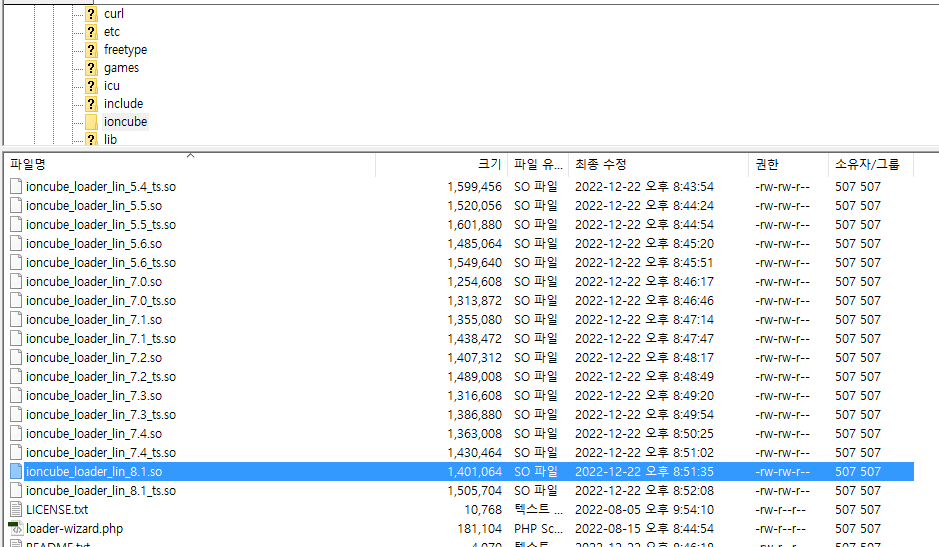Select the curl folder in the tree
The width and height of the screenshot is (939, 547).
pos(114,14)
